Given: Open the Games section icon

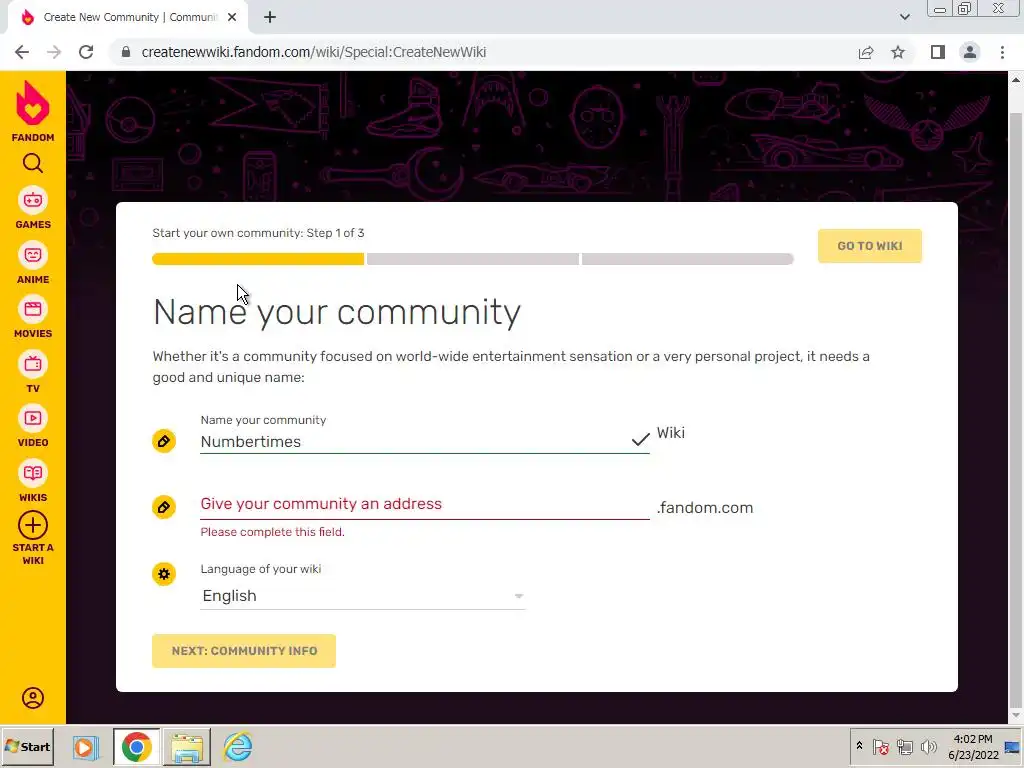Looking at the screenshot, I should pos(33,200).
